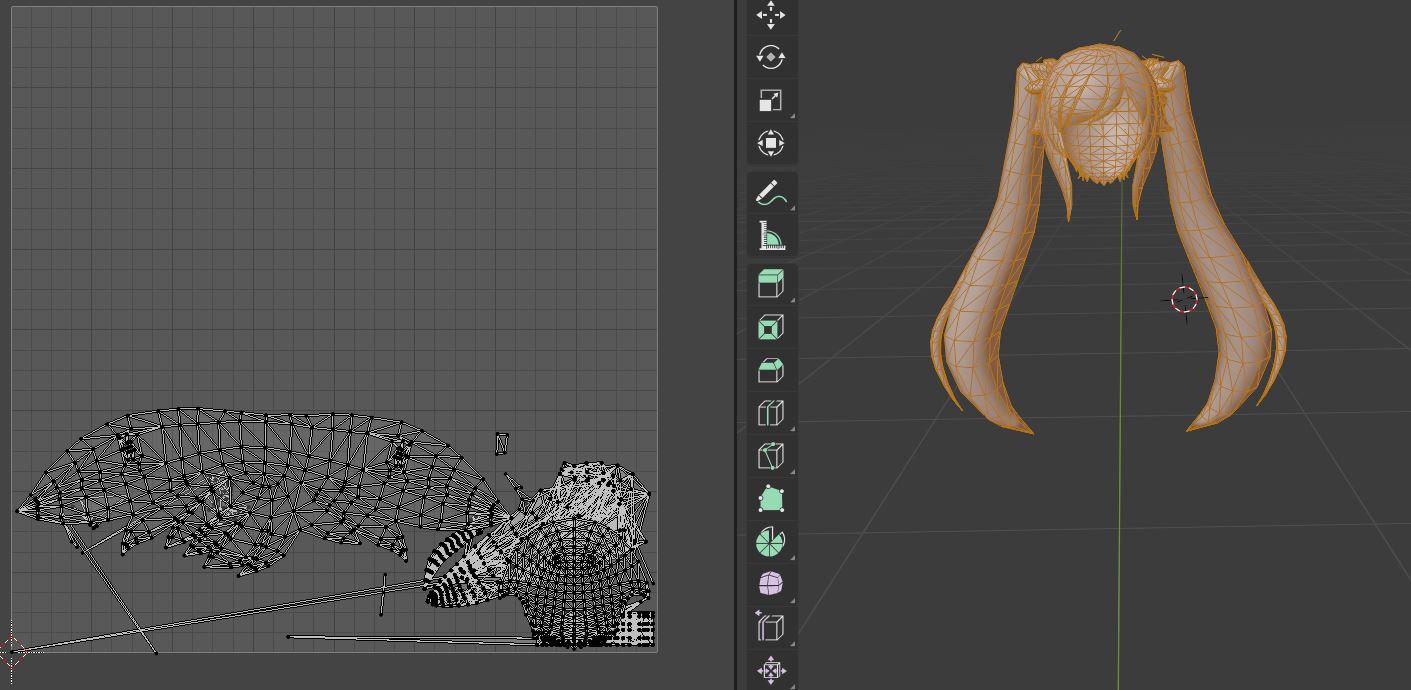The image size is (1411, 690).
Task: Select the Move tool
Action: (x=770, y=15)
